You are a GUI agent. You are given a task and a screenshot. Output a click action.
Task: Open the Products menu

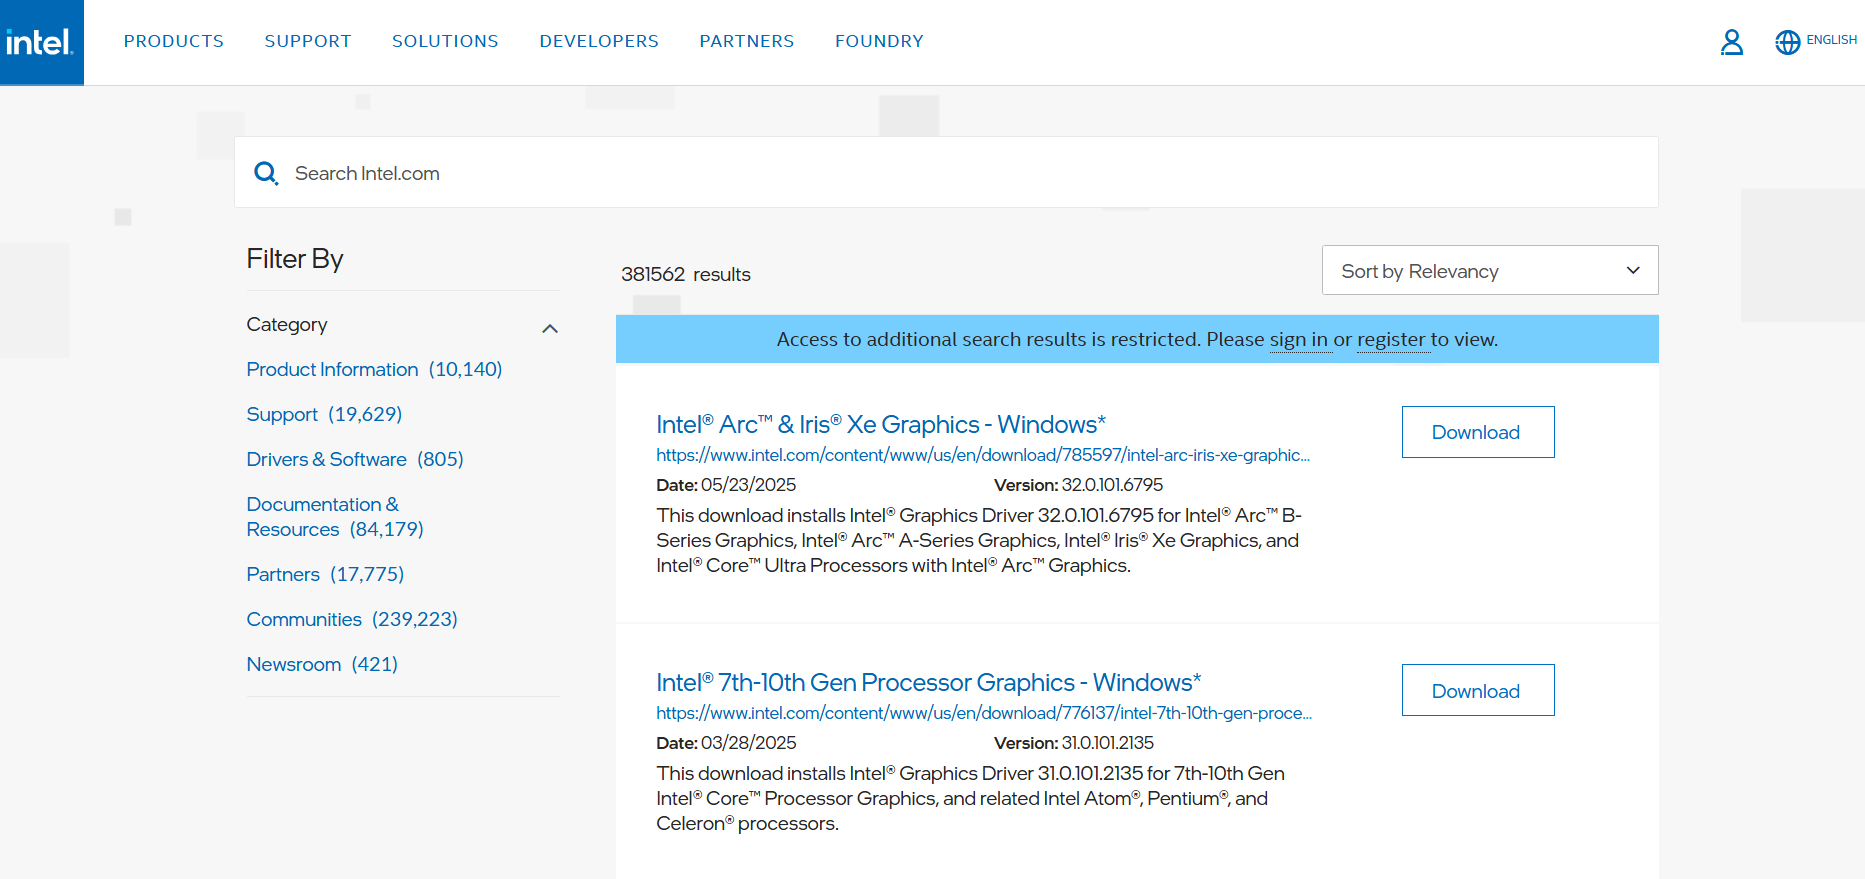[174, 41]
